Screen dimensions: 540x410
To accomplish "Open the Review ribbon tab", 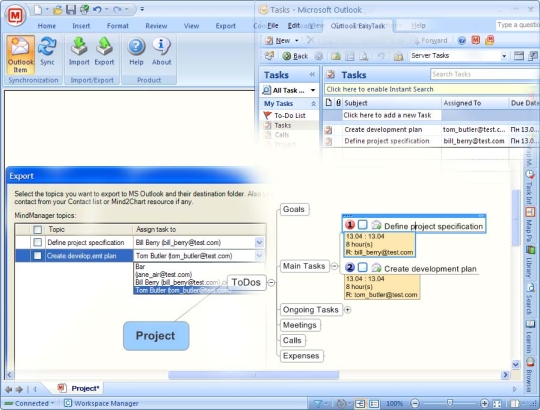I will click(x=156, y=26).
